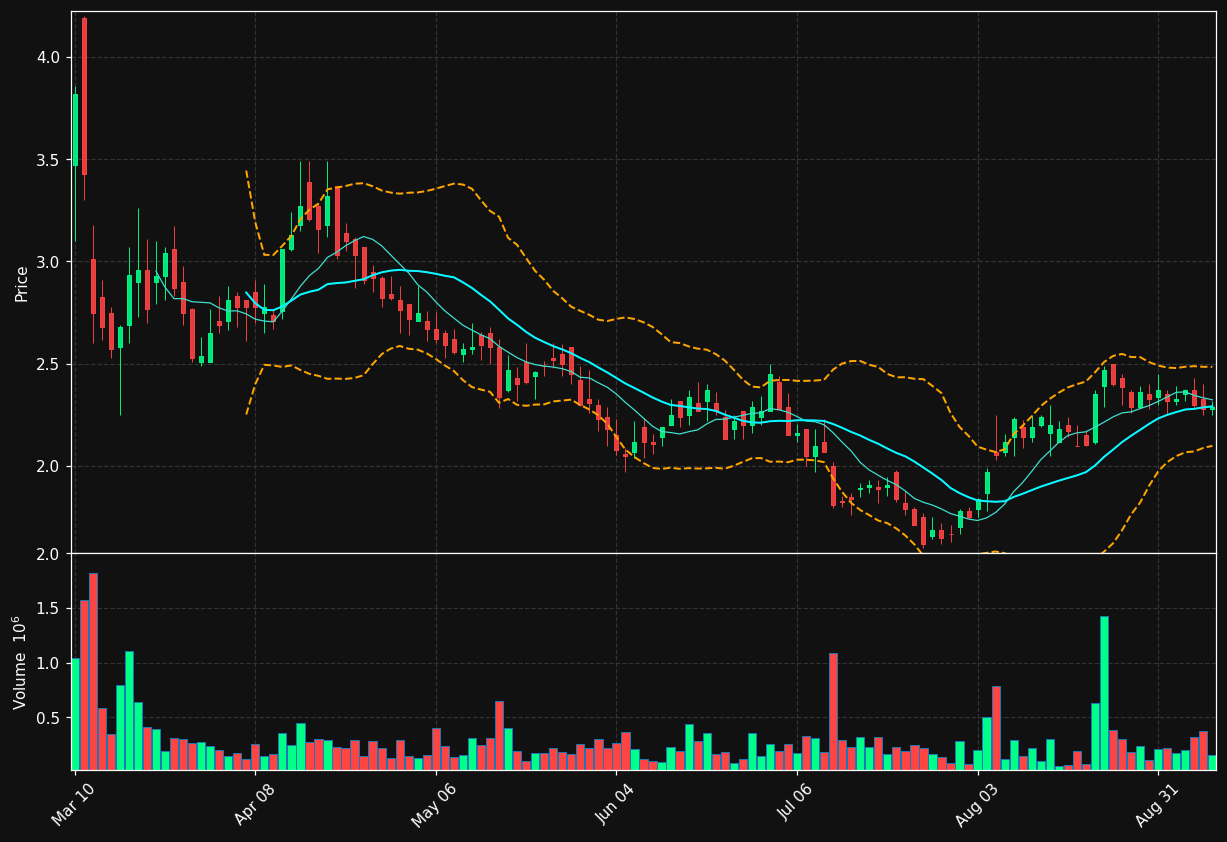Viewport: 1227px width, 842px height.
Task: Click the "Volume 10⁶" axis label
Action: (20, 662)
